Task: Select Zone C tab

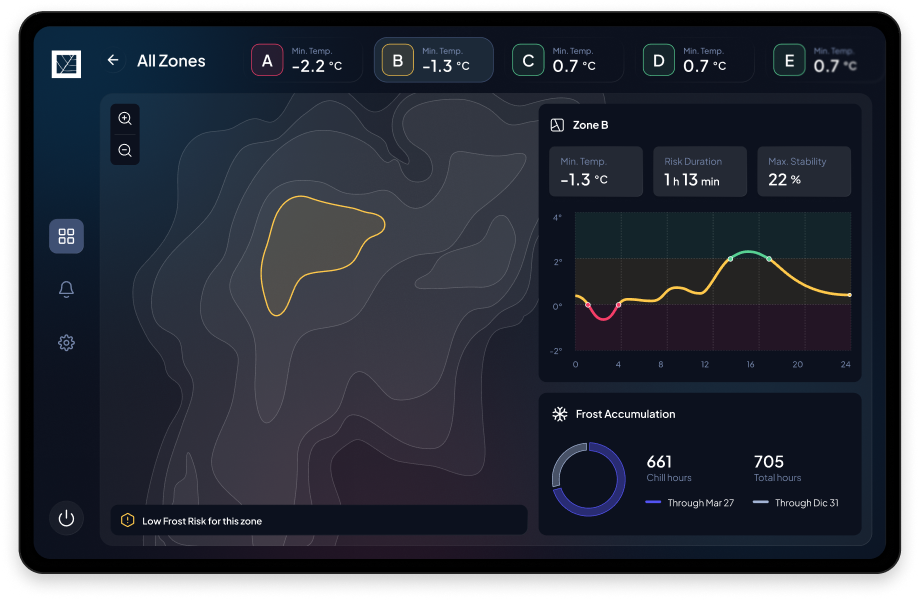Action: point(566,60)
